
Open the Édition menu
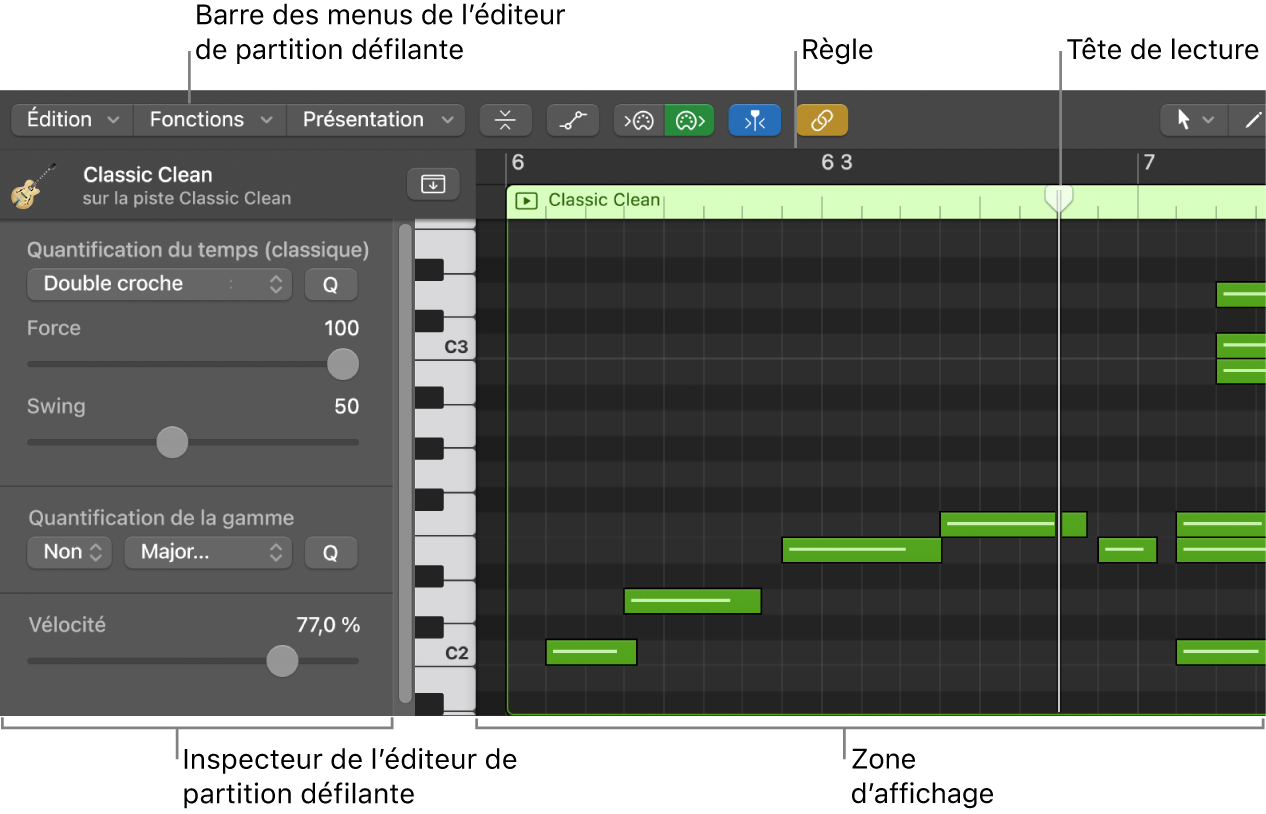72,120
